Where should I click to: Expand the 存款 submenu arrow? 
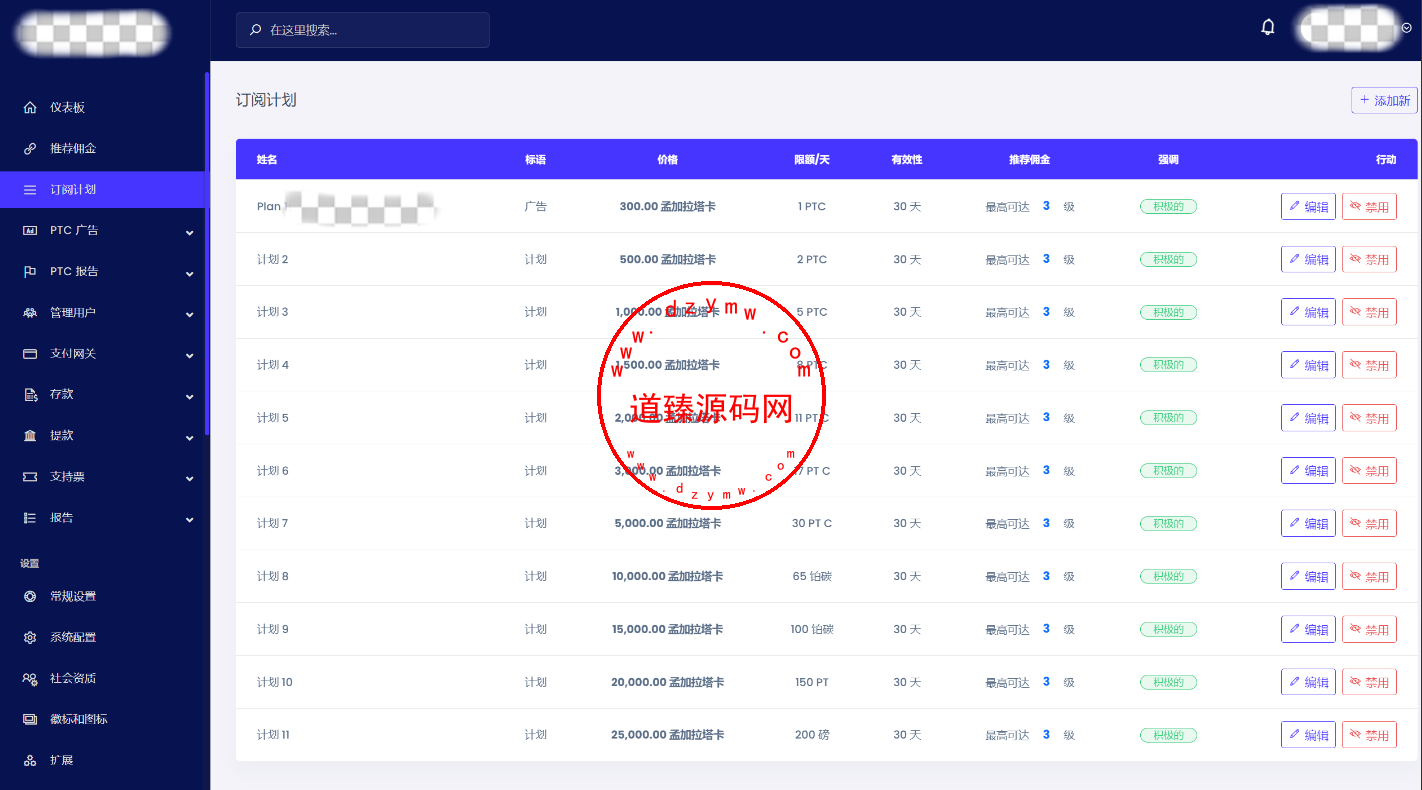pos(190,396)
